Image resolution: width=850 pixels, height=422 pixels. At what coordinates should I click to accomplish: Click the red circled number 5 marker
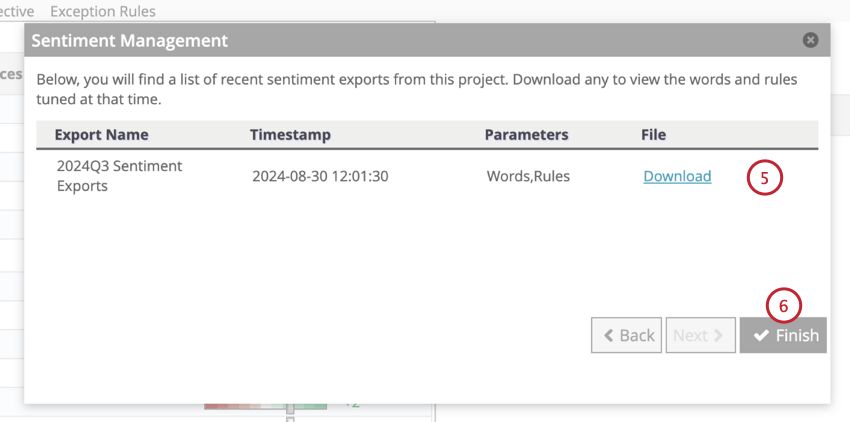click(x=764, y=178)
